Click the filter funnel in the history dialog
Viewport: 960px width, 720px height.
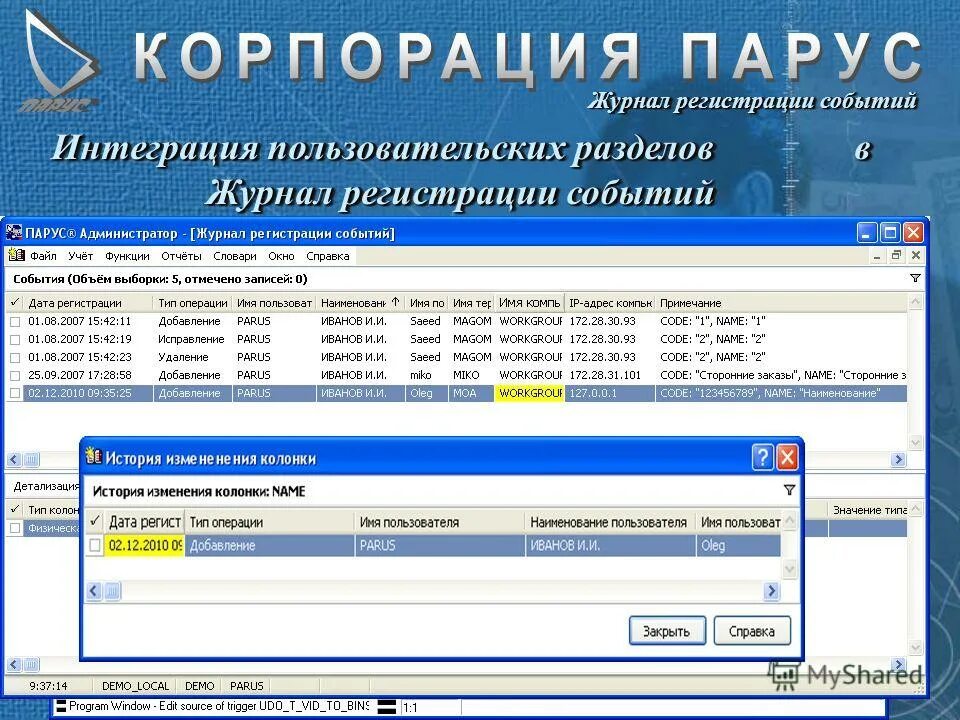pos(789,490)
